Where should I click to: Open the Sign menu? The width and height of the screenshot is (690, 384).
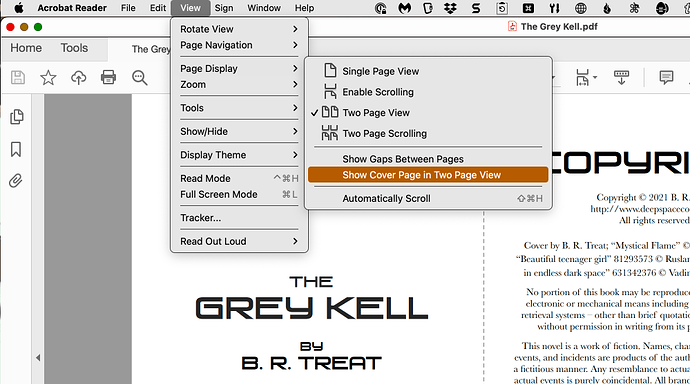coord(224,8)
